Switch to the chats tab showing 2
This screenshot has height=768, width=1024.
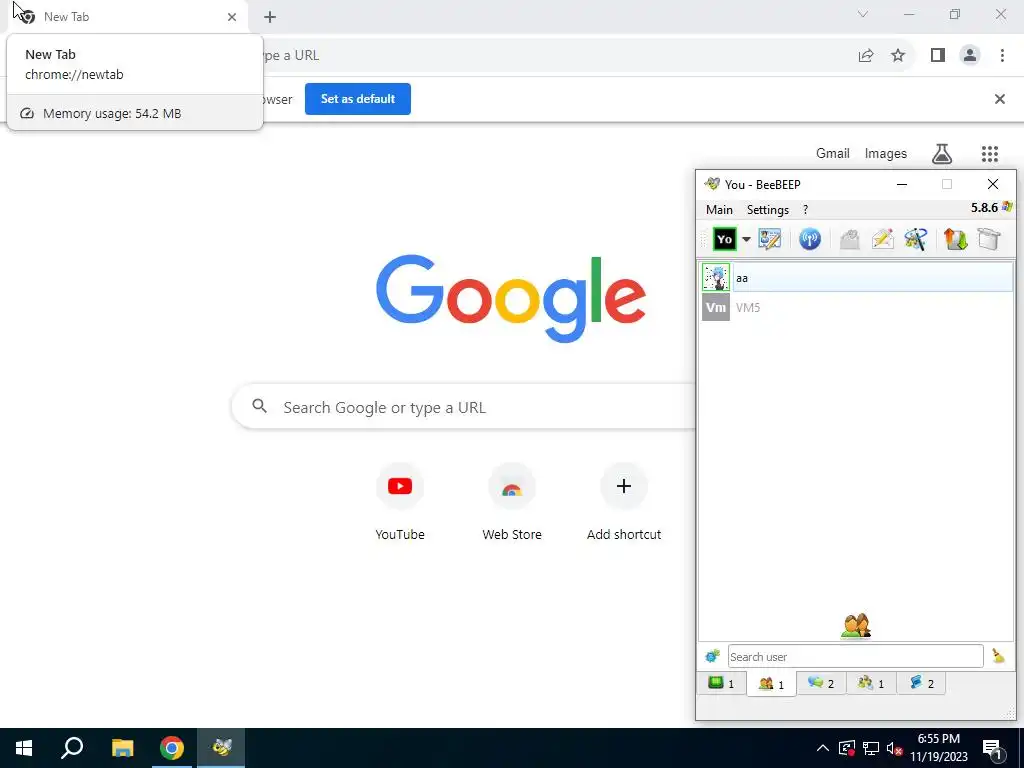821,683
